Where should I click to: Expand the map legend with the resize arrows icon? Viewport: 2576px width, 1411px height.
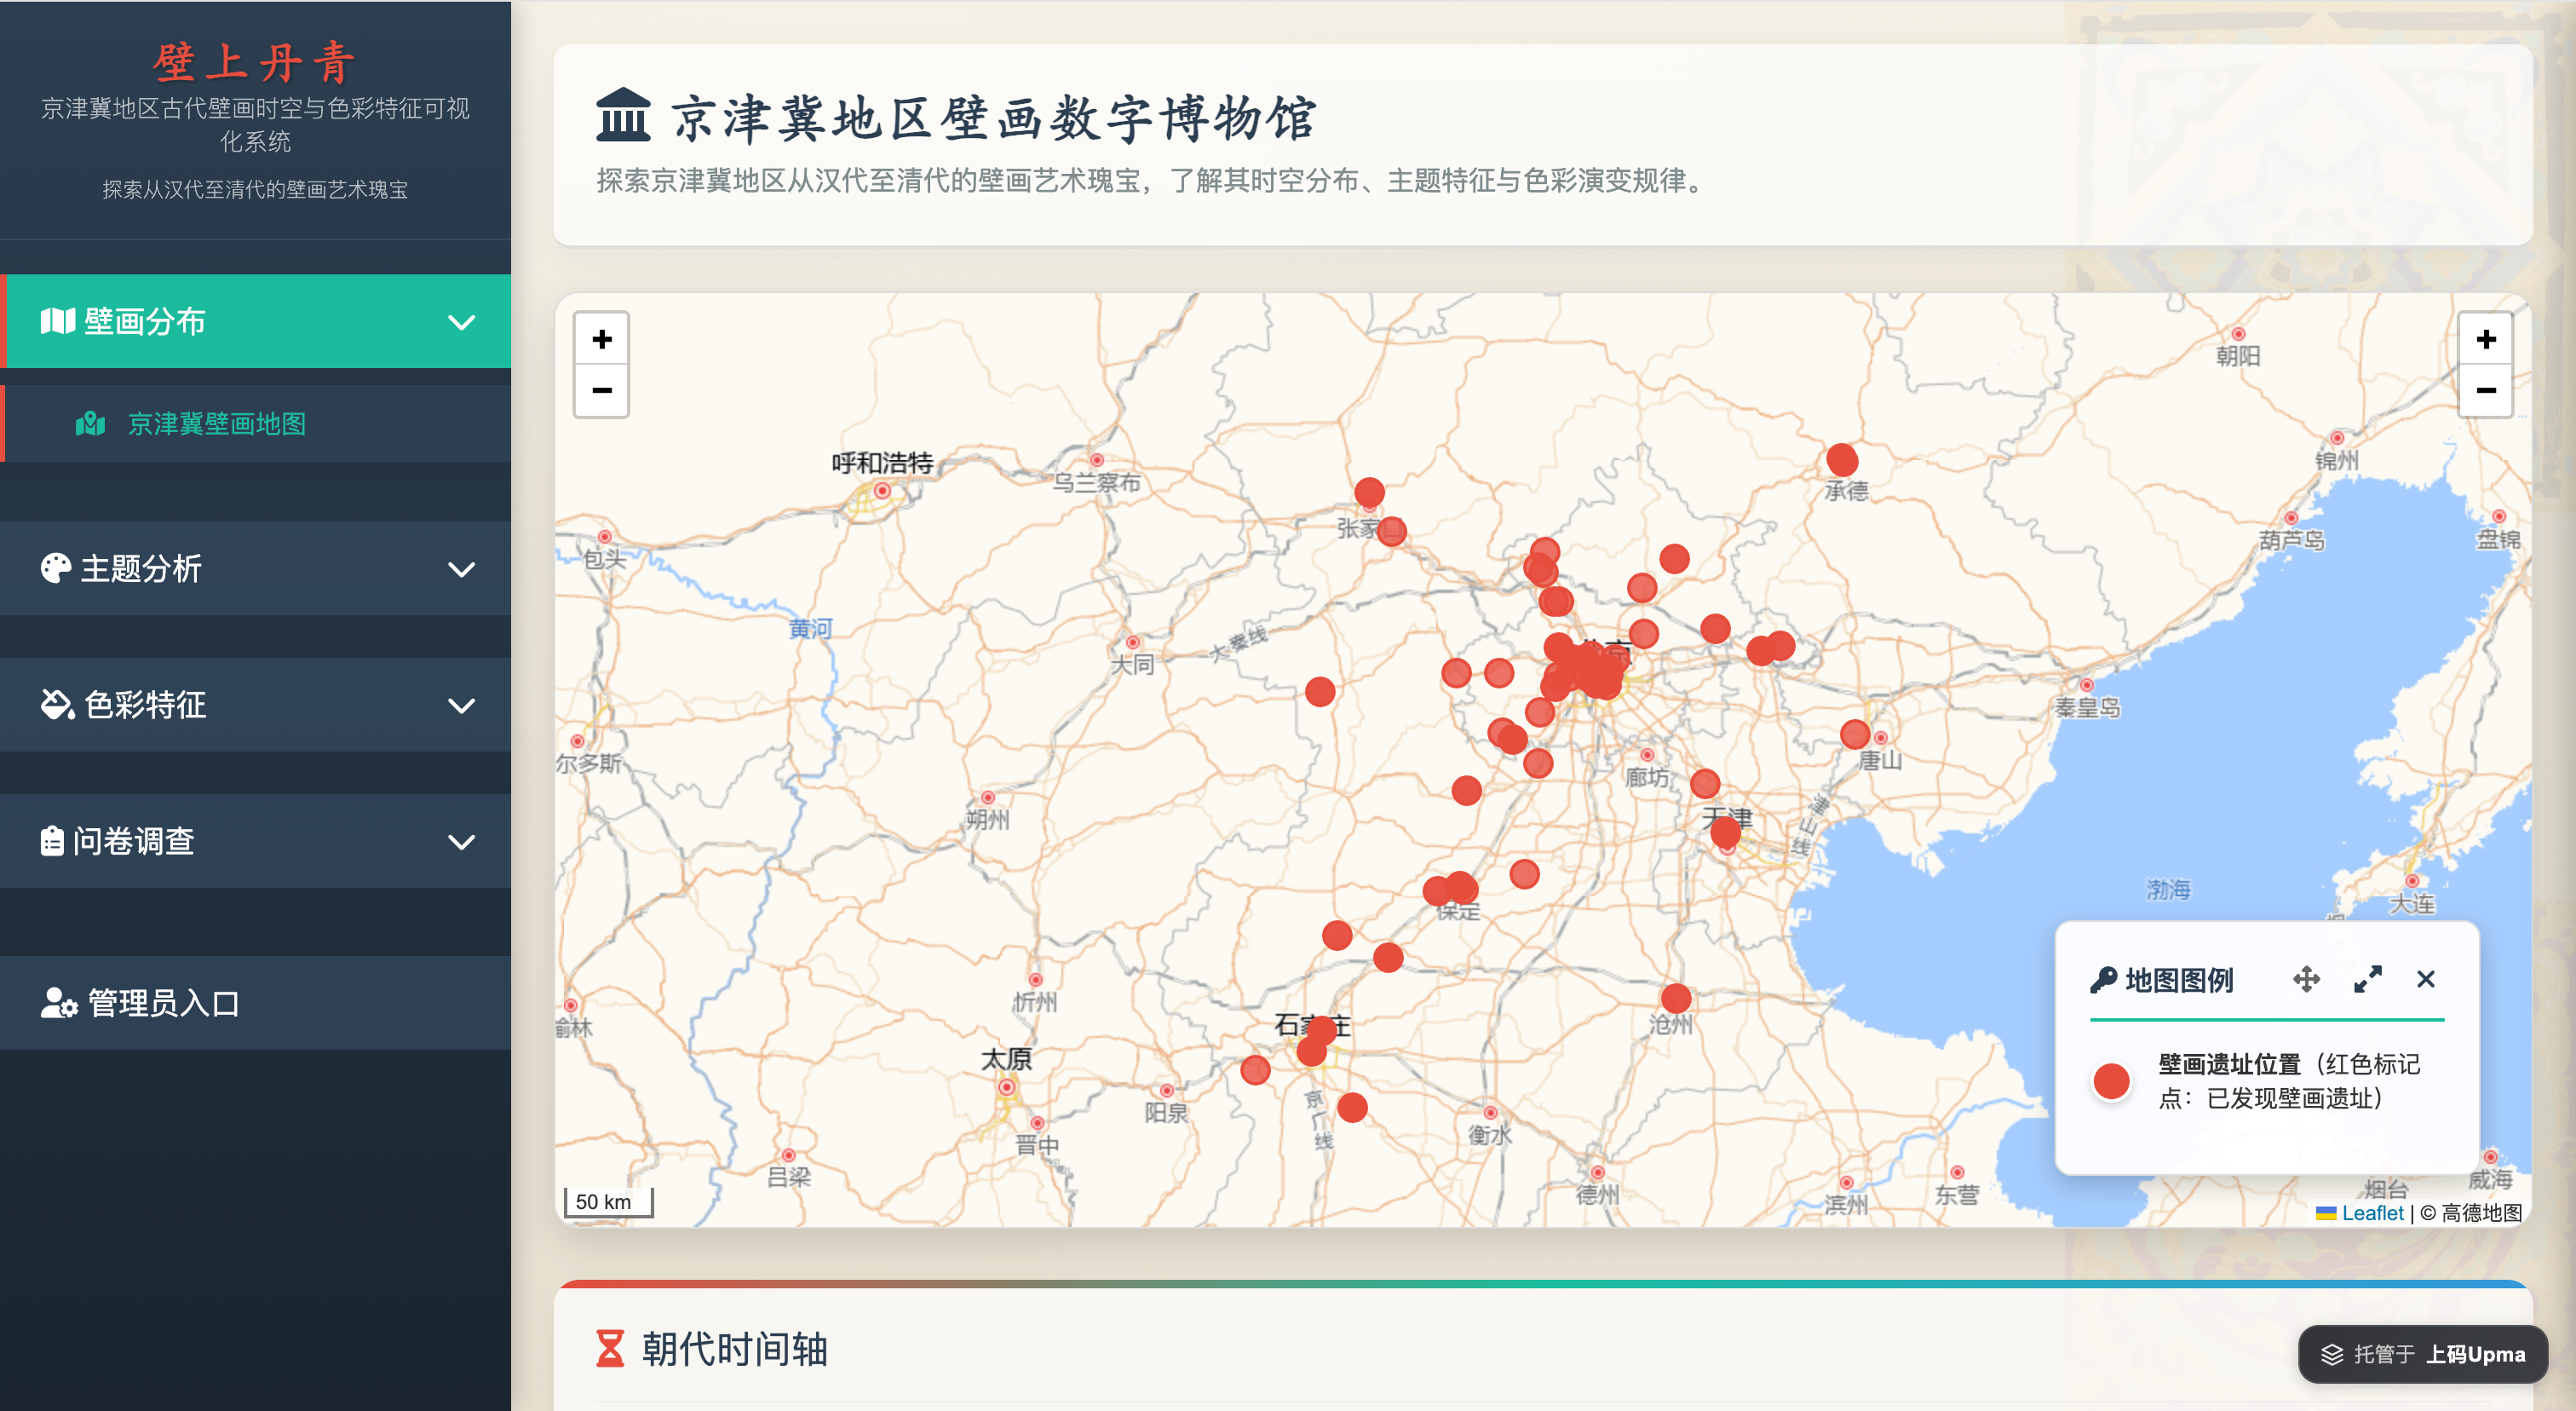tap(2368, 980)
